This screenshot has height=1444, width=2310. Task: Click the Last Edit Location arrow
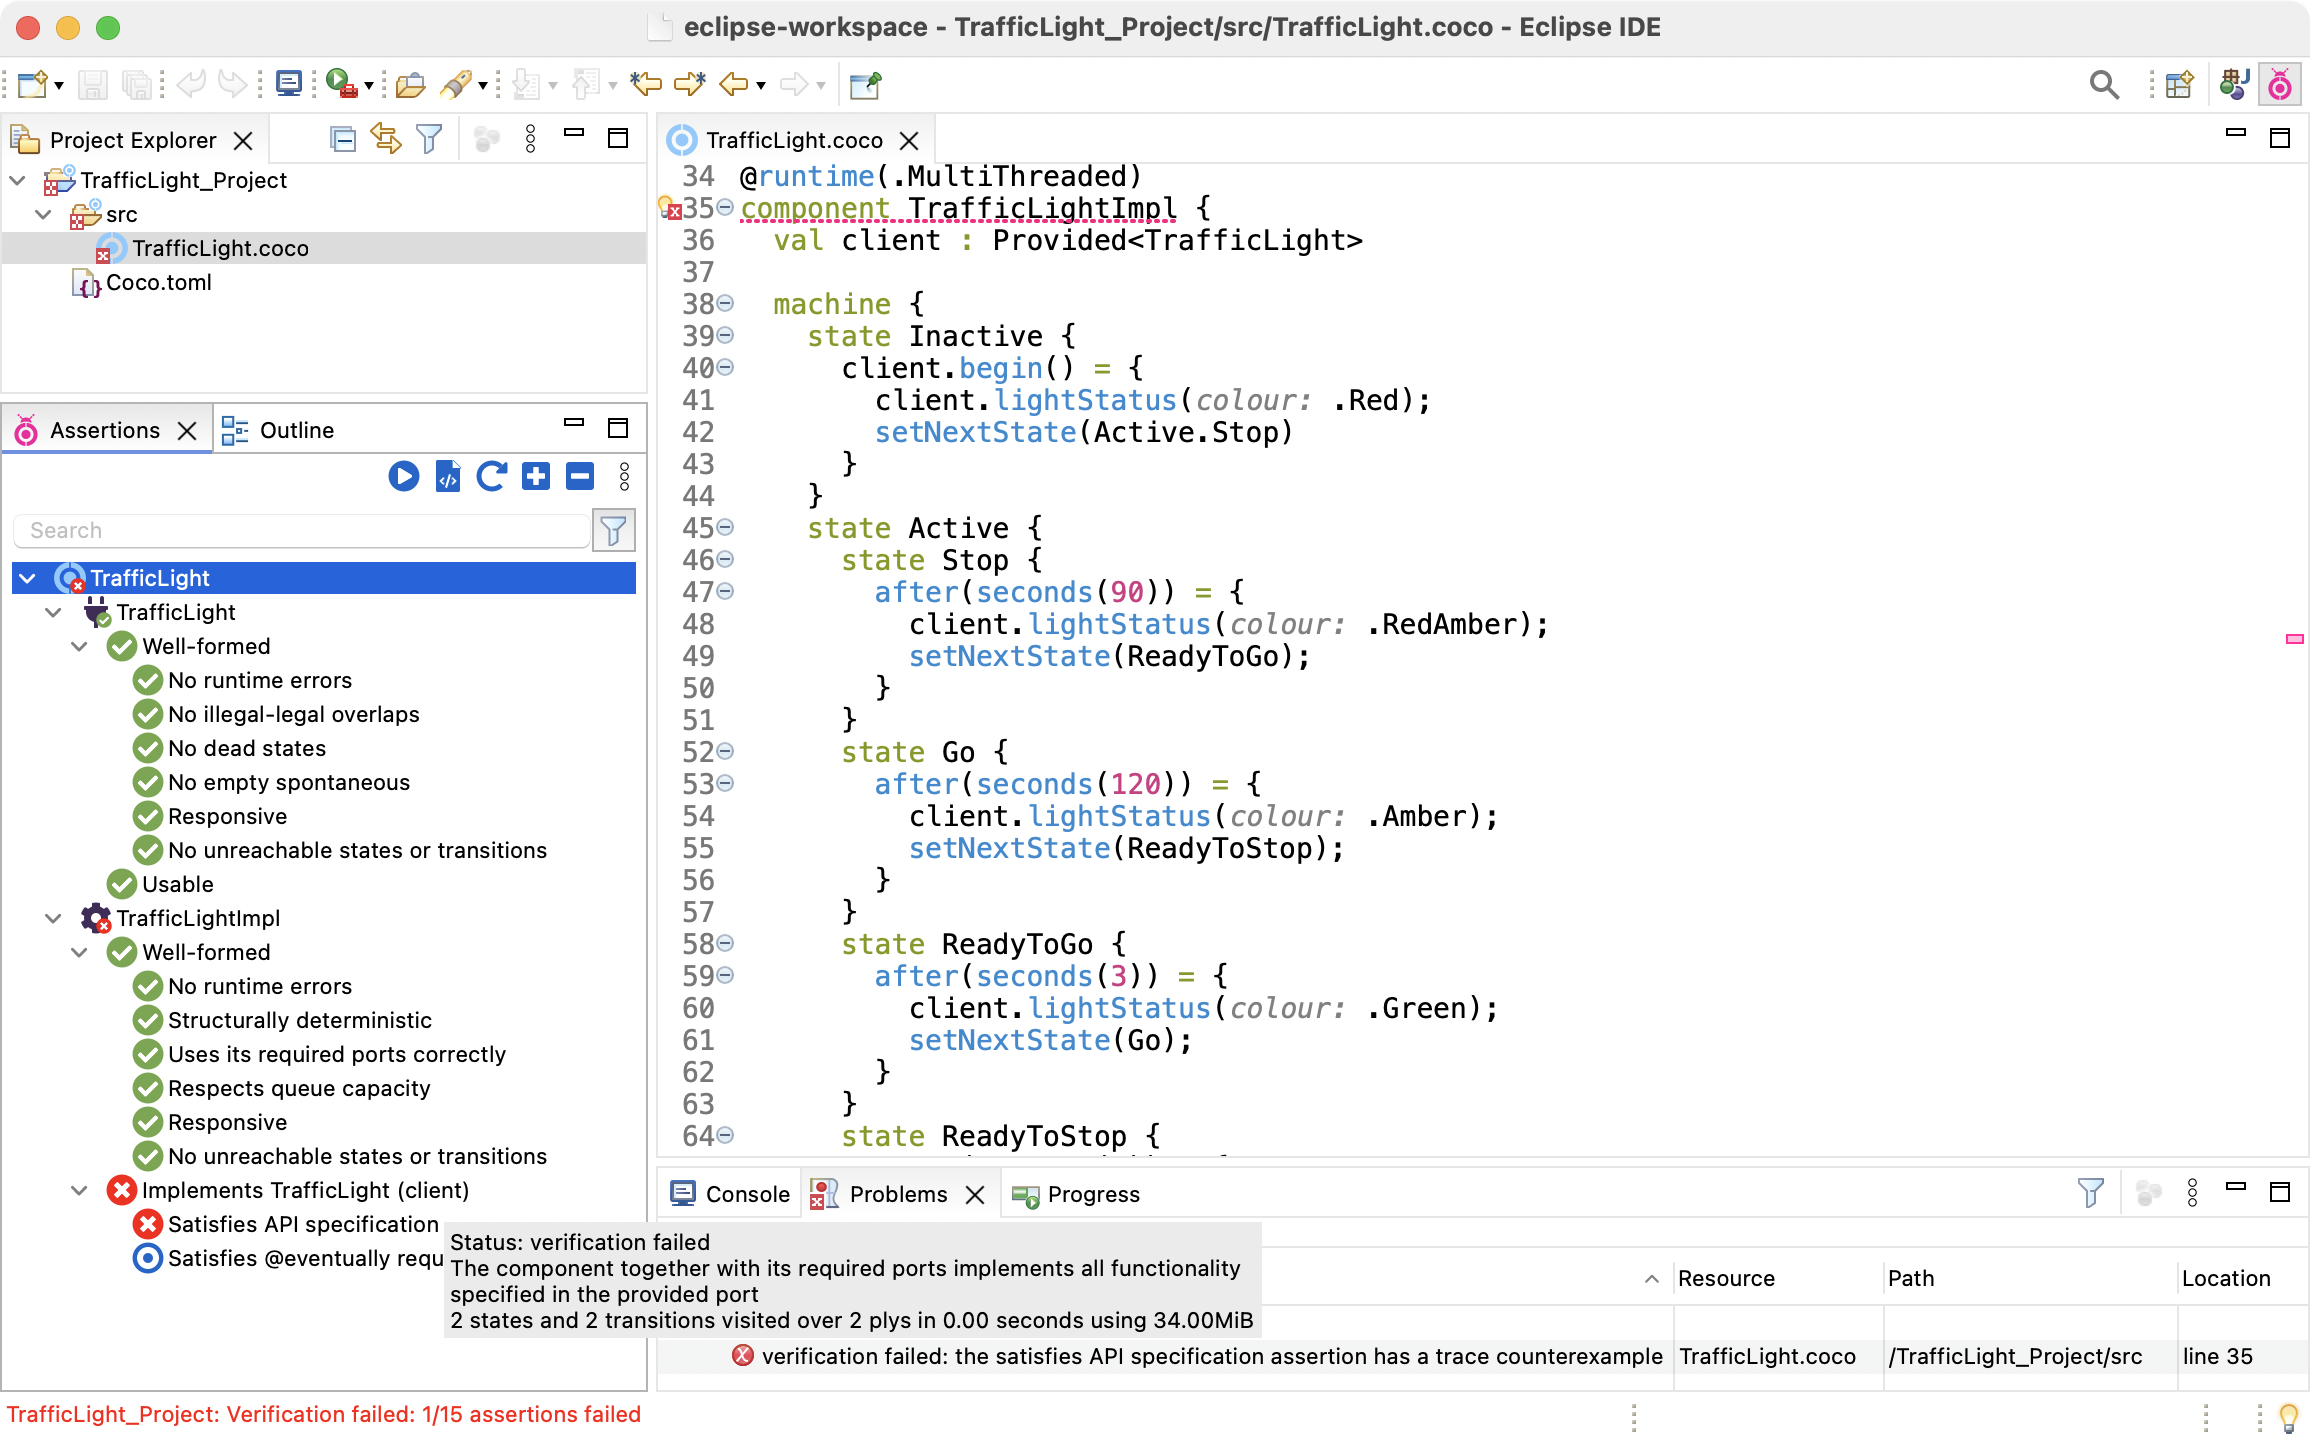click(x=646, y=85)
